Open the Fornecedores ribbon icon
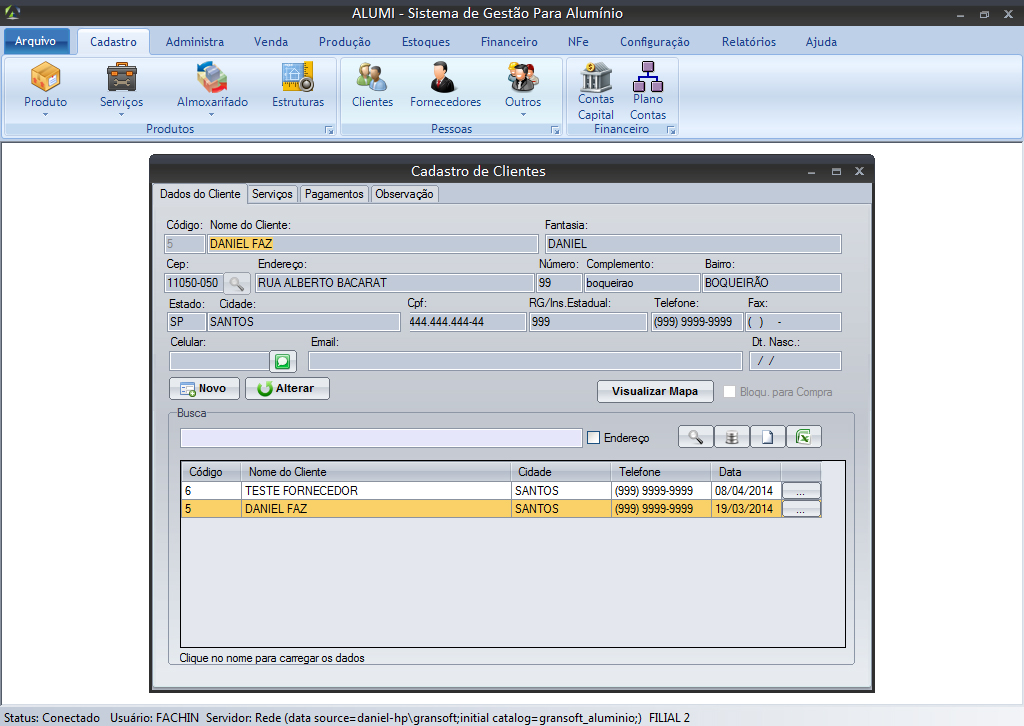 (x=445, y=77)
